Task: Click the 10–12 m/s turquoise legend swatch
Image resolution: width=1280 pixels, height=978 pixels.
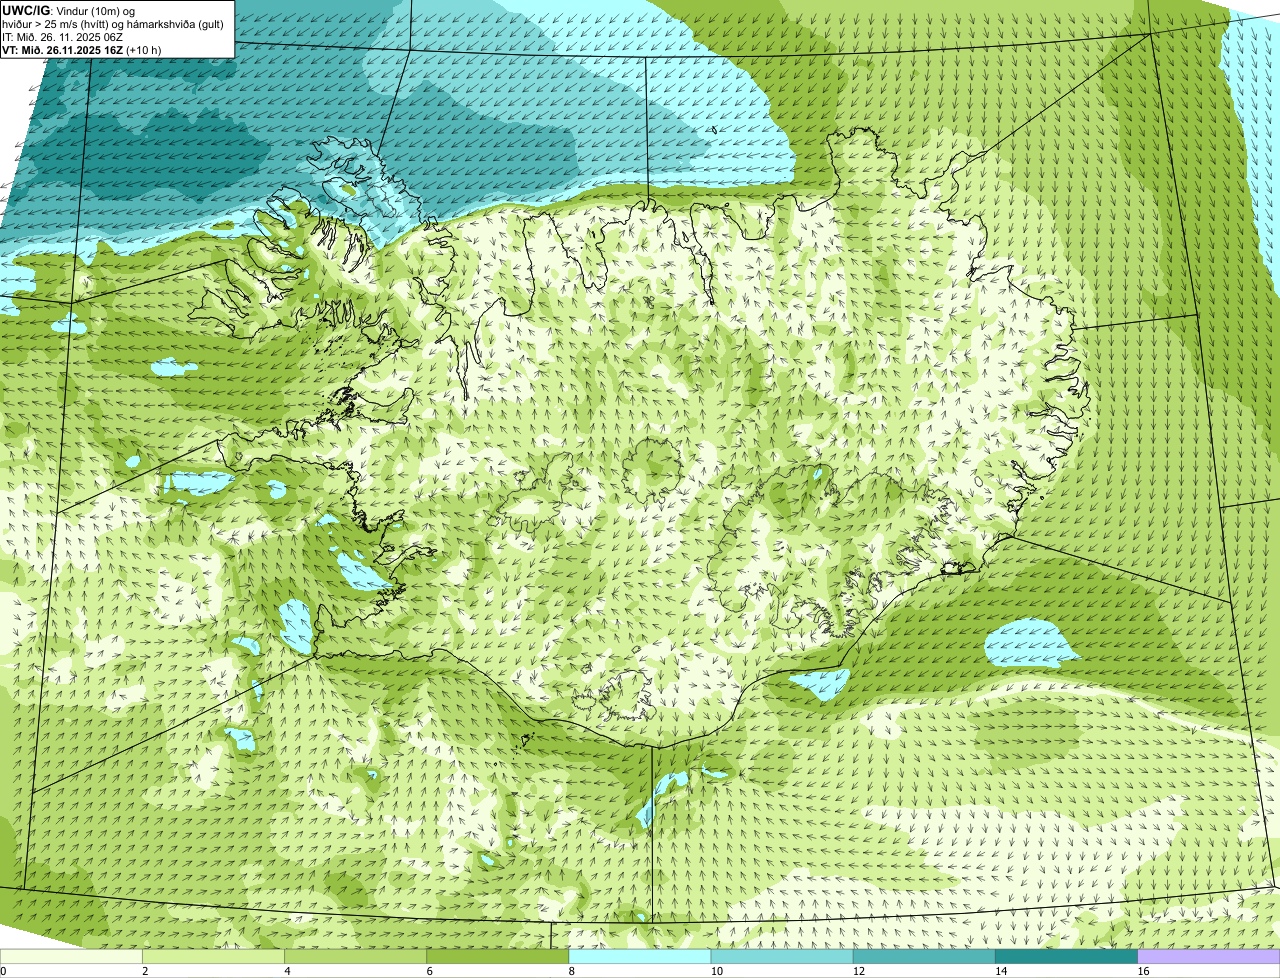Action: (782, 957)
